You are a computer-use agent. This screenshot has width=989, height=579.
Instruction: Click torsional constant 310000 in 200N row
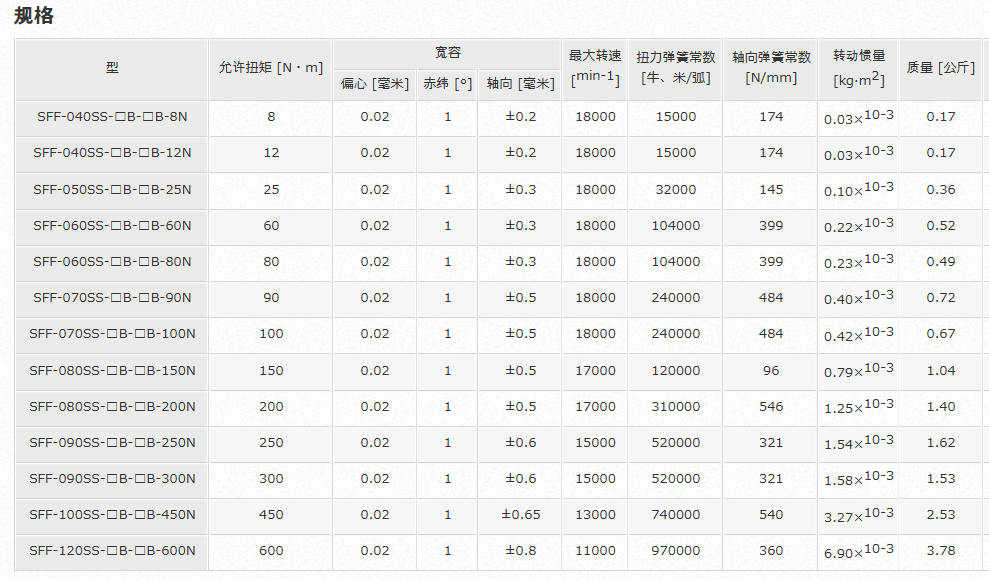click(x=676, y=407)
